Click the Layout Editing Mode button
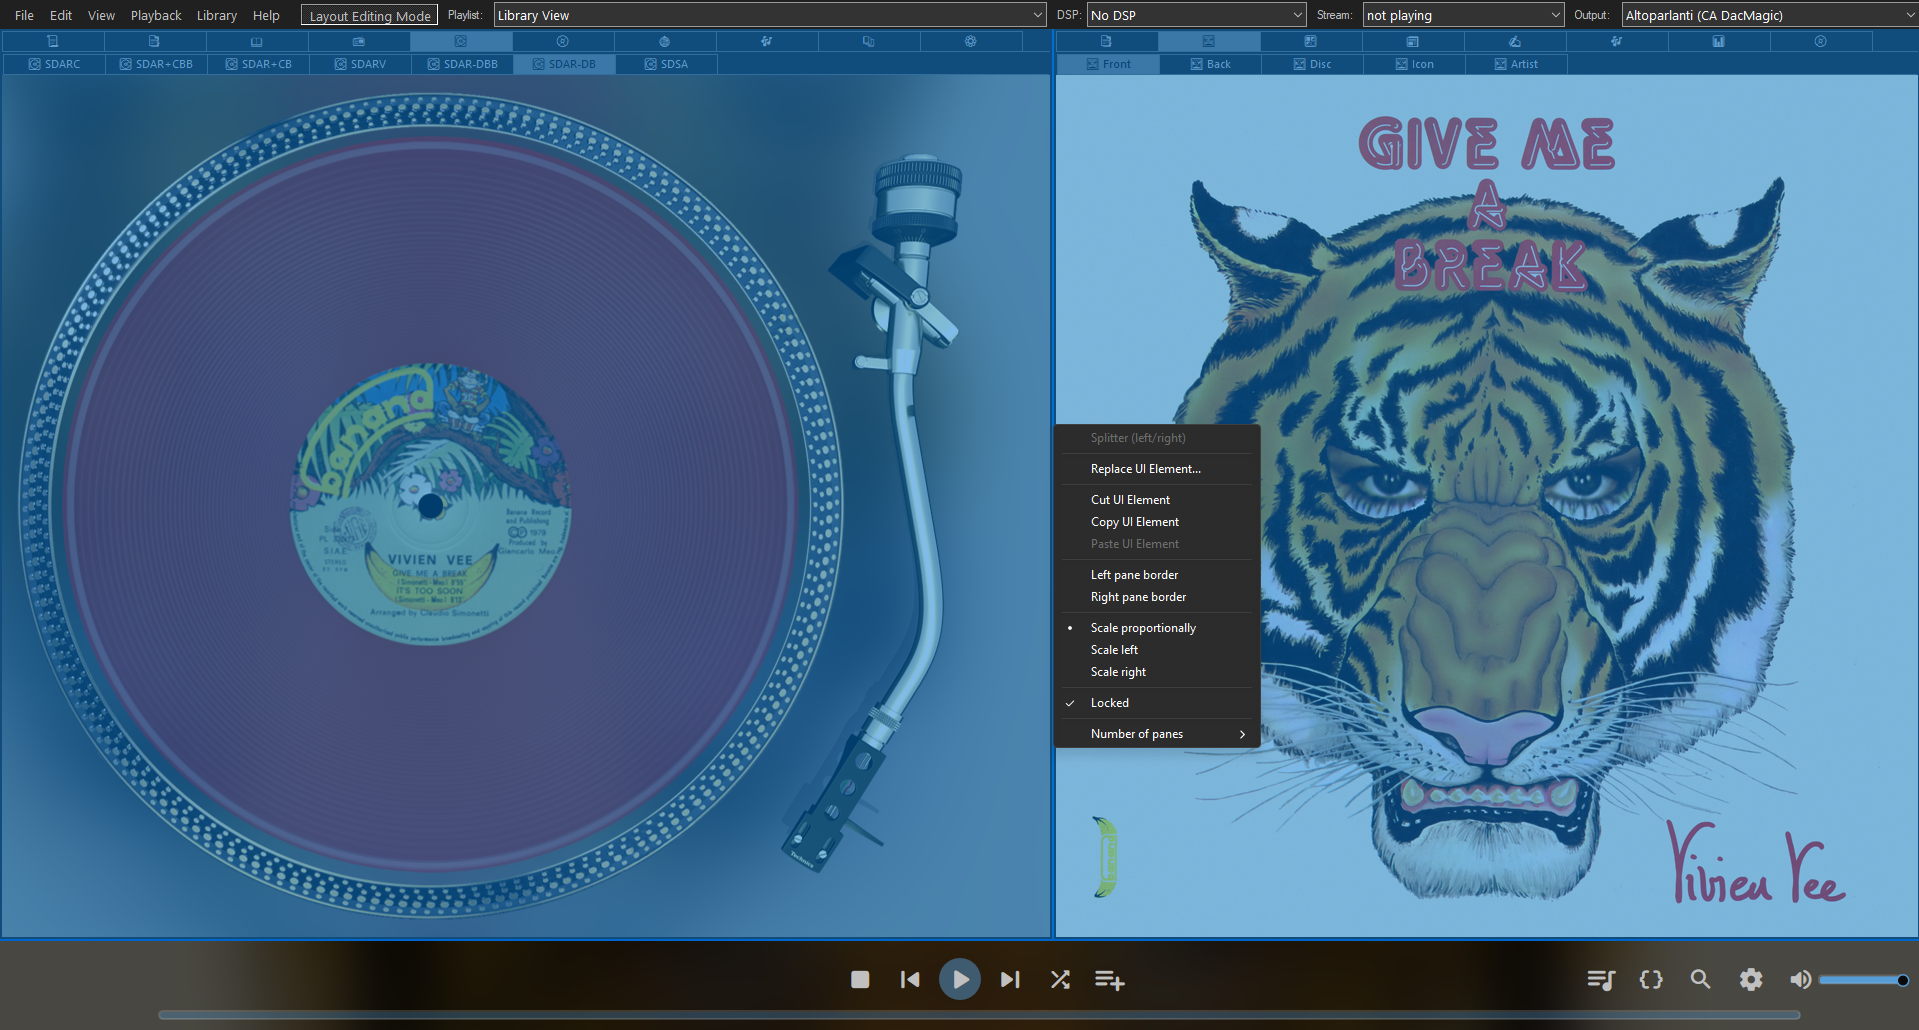The image size is (1919, 1030). click(370, 16)
